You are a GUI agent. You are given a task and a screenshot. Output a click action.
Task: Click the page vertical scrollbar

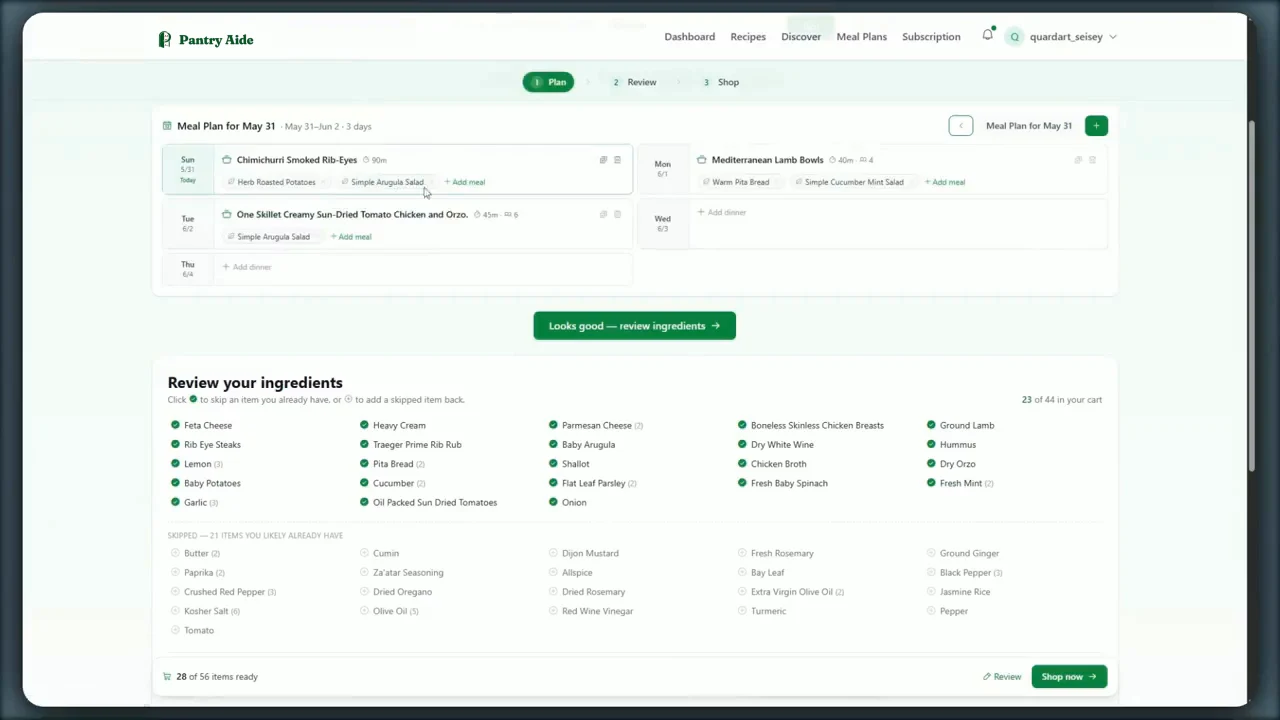coord(1252,295)
